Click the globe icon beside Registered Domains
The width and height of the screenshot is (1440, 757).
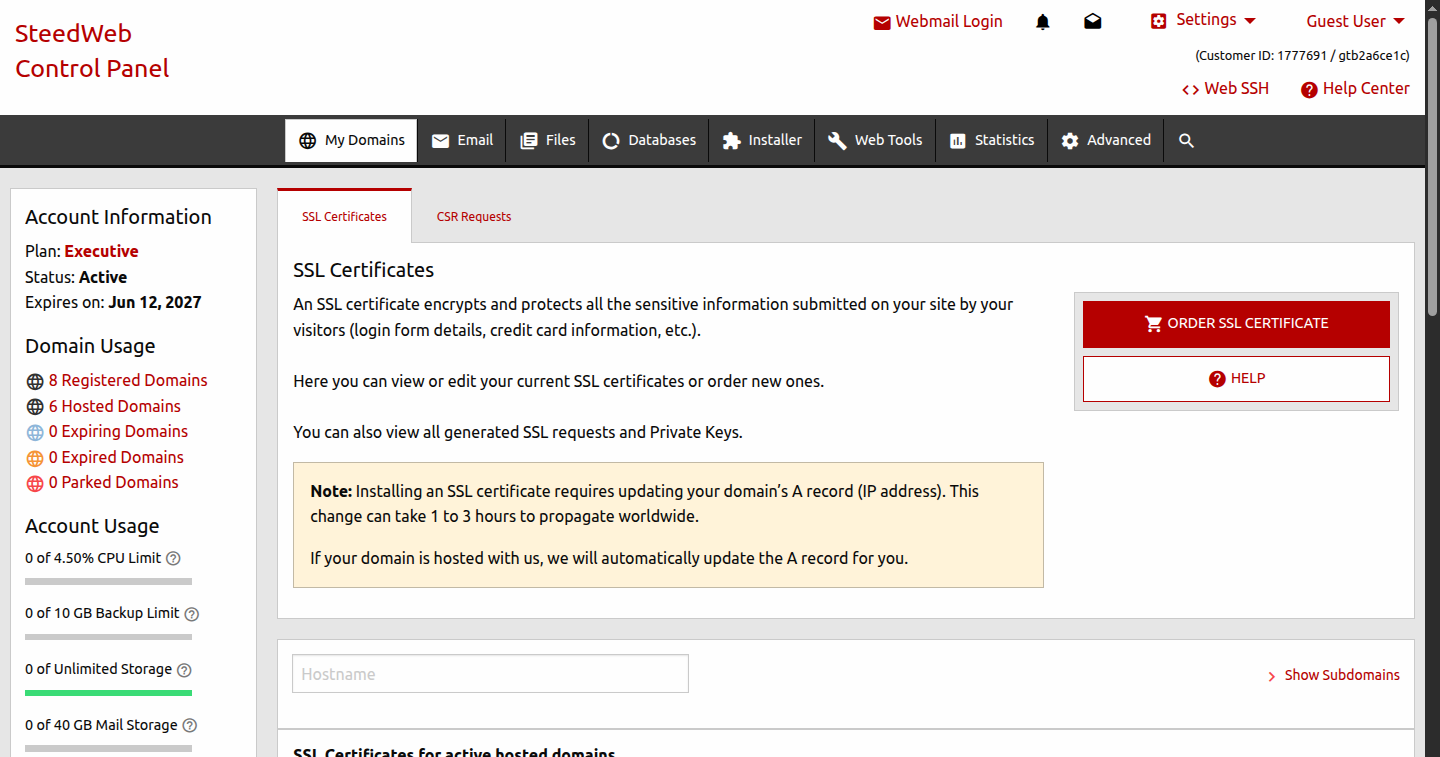[35, 381]
